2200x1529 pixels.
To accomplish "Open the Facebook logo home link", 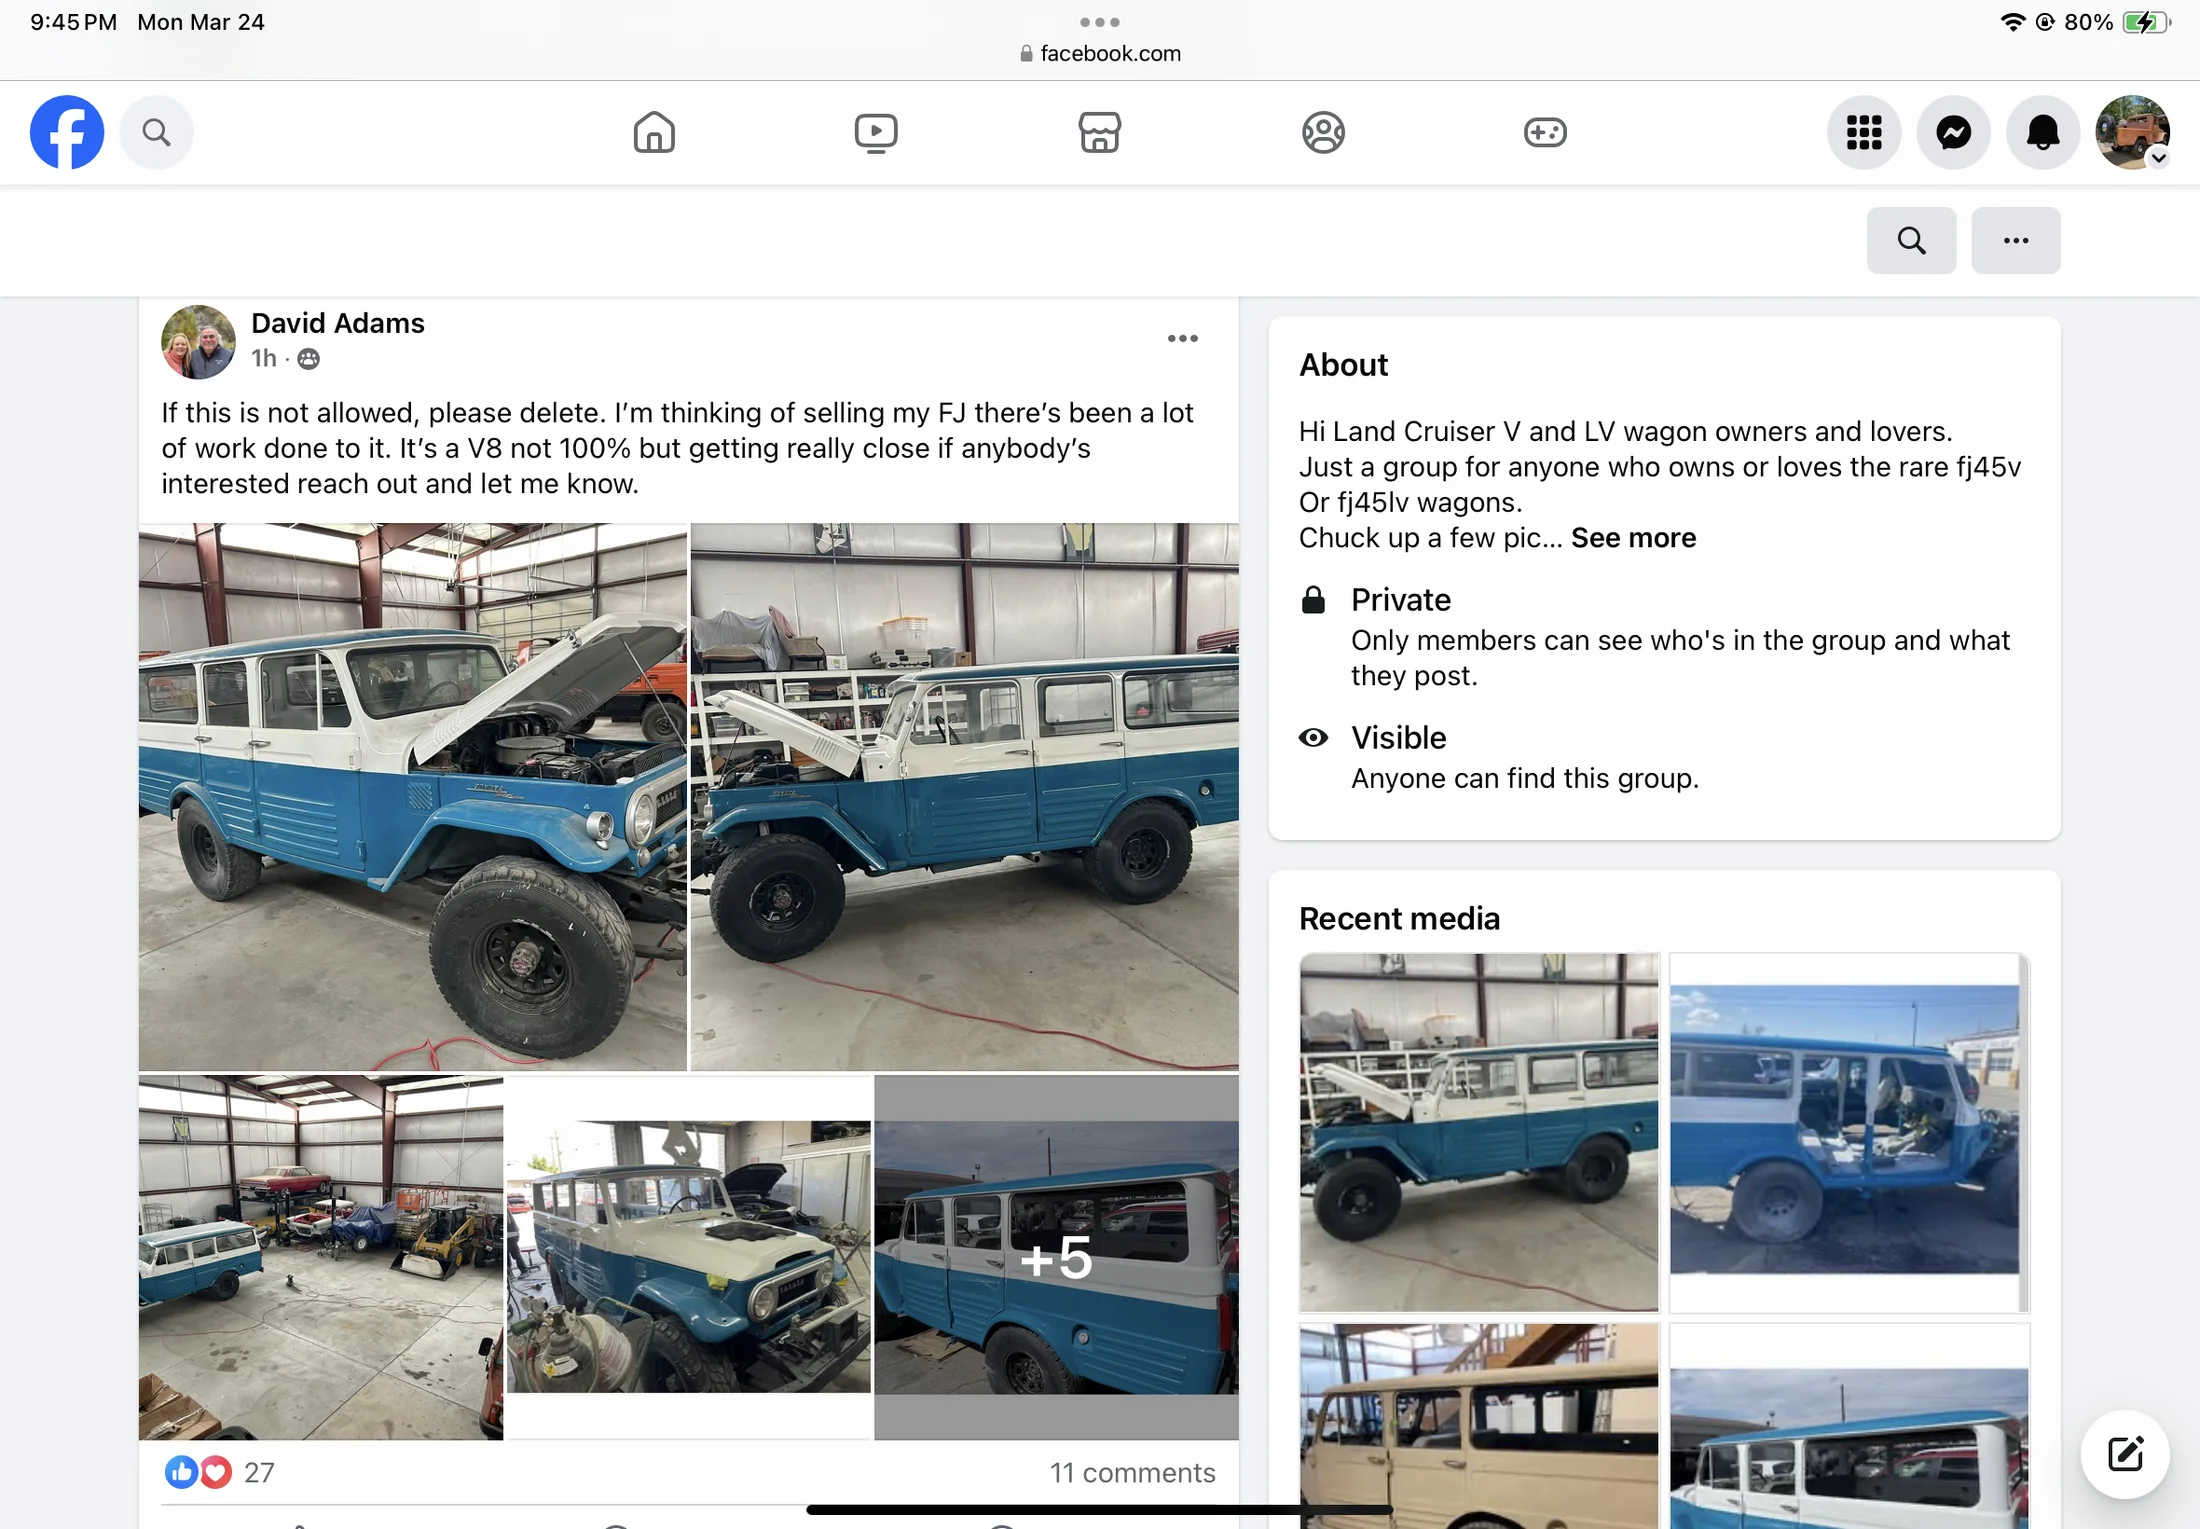I will pos(67,132).
